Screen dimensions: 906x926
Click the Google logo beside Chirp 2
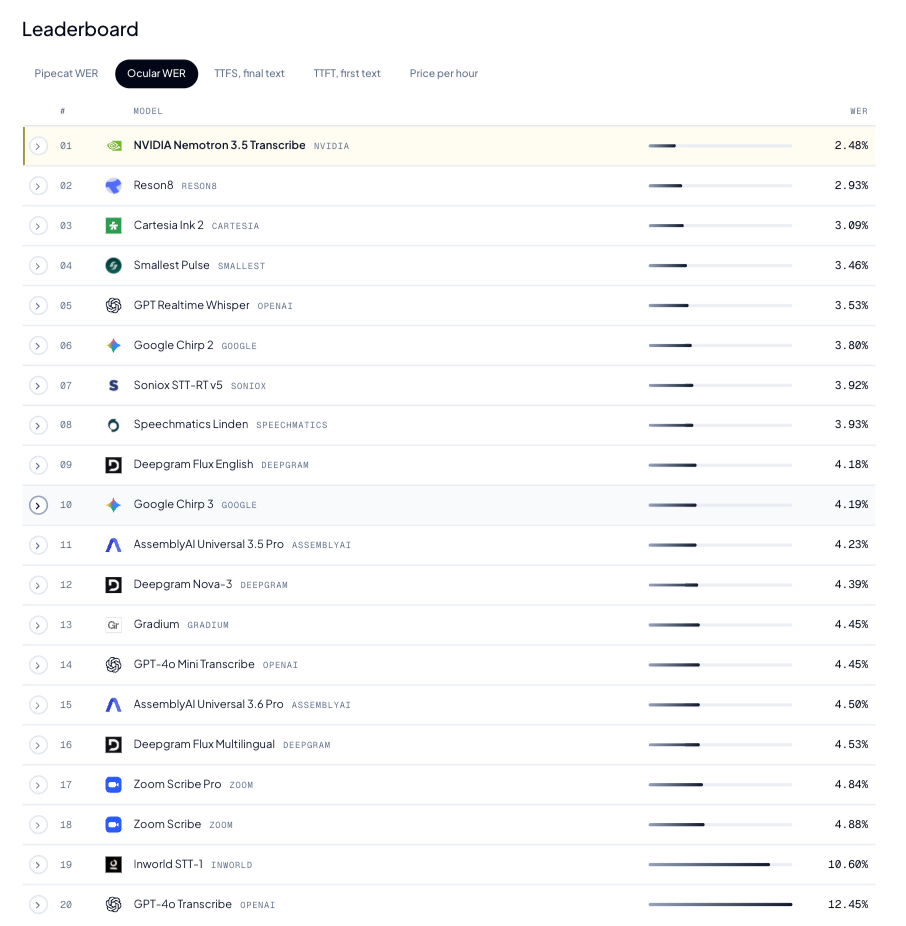tap(113, 345)
